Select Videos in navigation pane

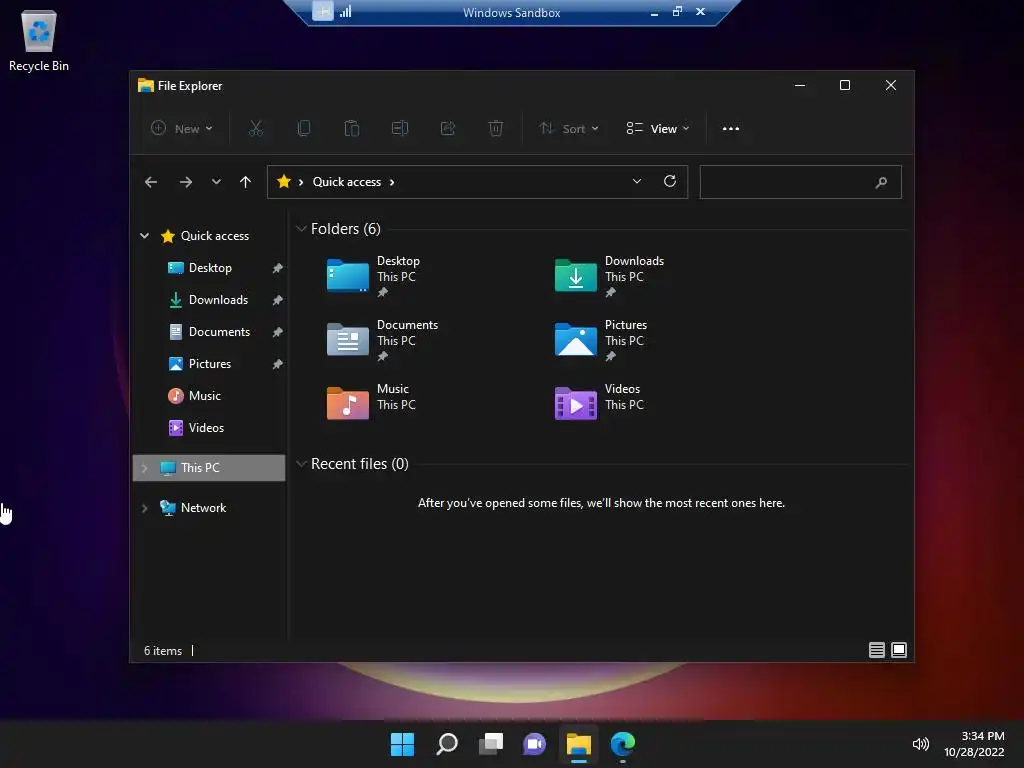tap(206, 428)
